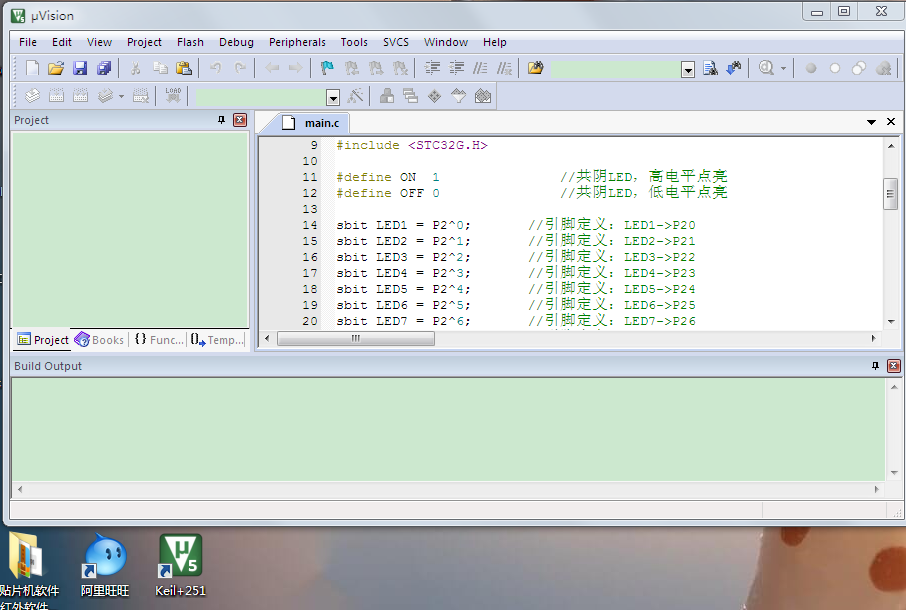Click the Translate file icon in build toolbar
Image resolution: width=906 pixels, height=610 pixels.
(32, 96)
